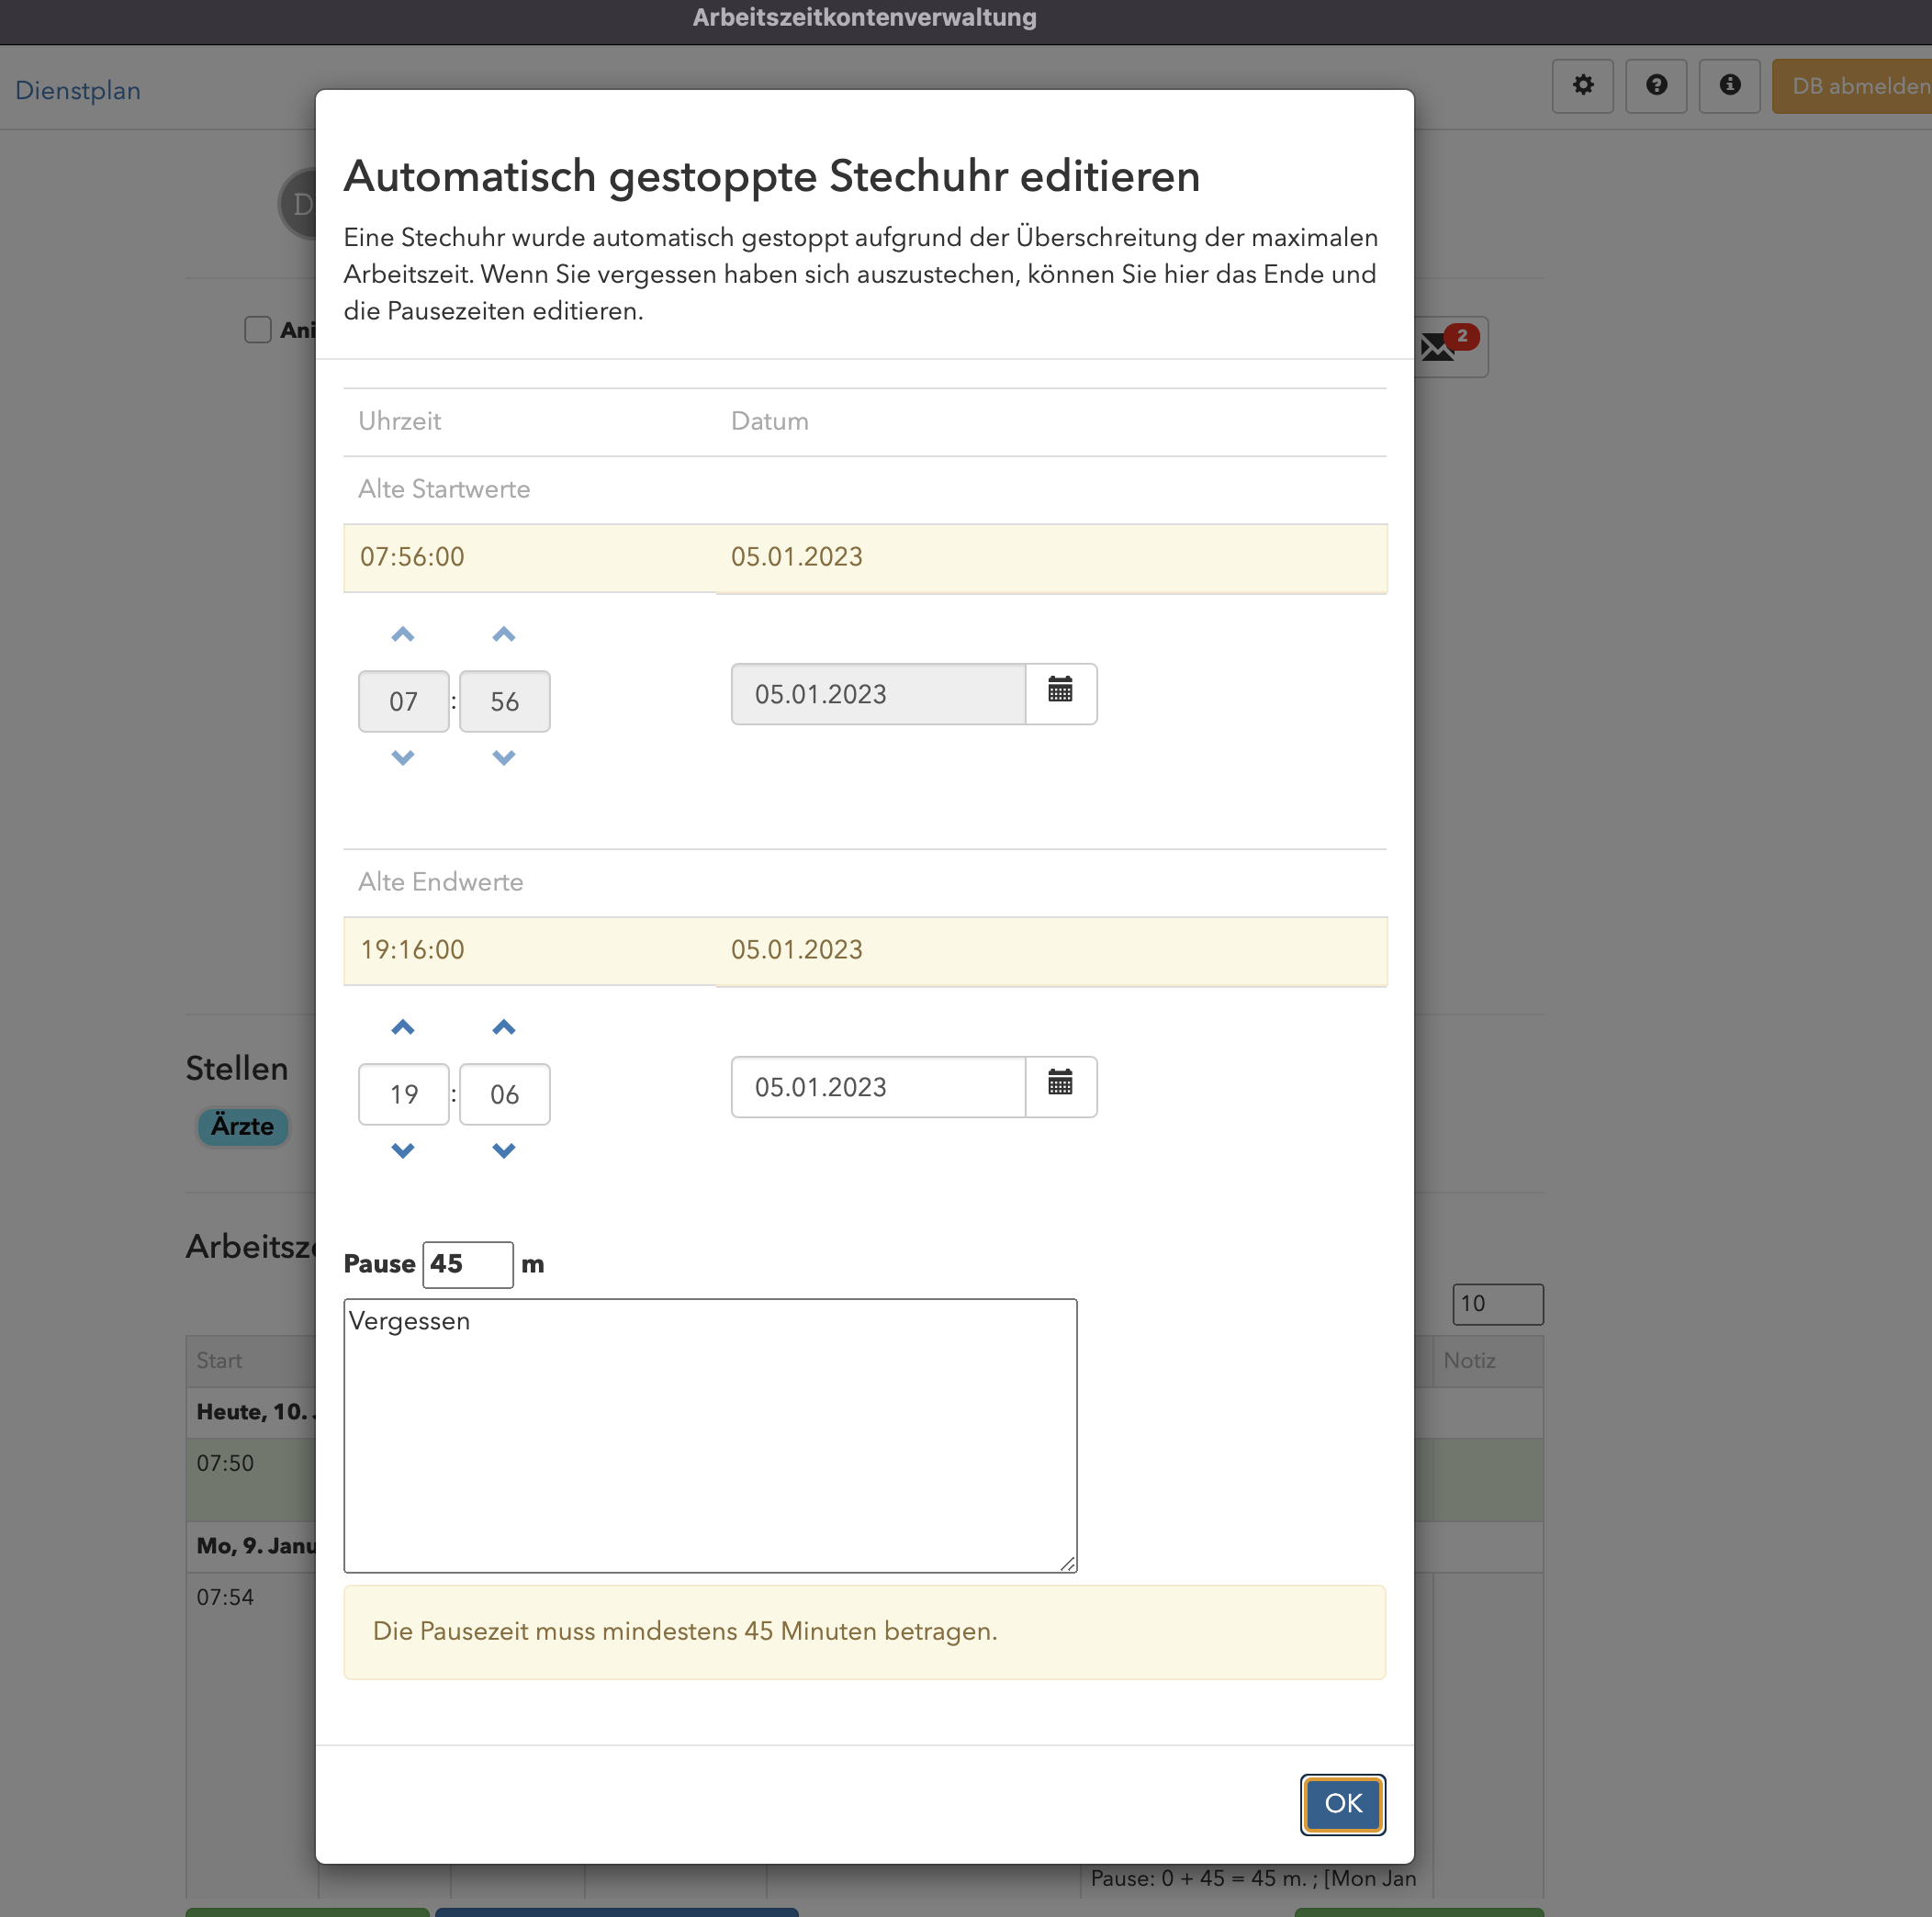
Task: Increase the start hour with up chevron
Action: tap(403, 634)
